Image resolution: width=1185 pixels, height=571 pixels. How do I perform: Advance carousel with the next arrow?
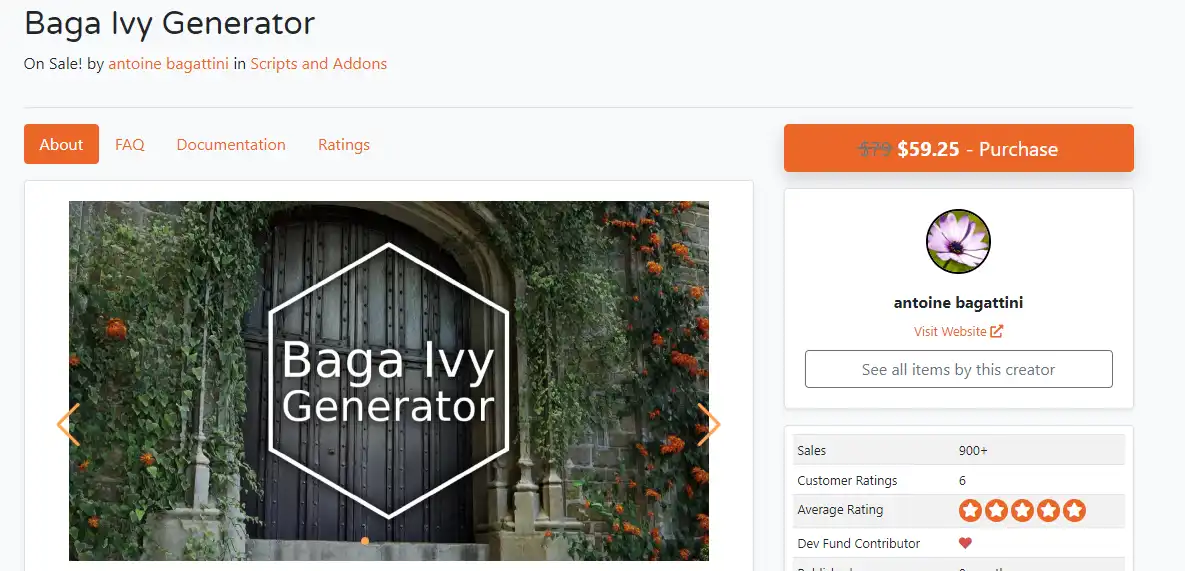point(708,424)
